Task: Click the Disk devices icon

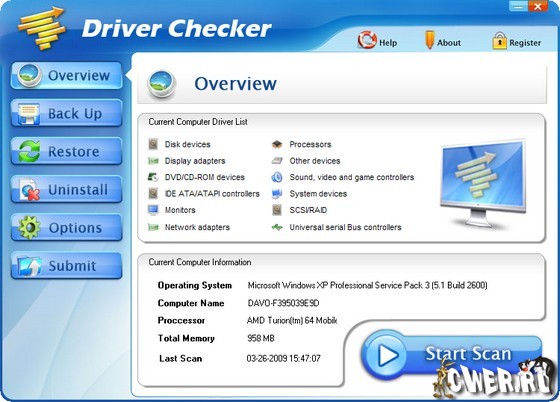Action: tap(153, 144)
